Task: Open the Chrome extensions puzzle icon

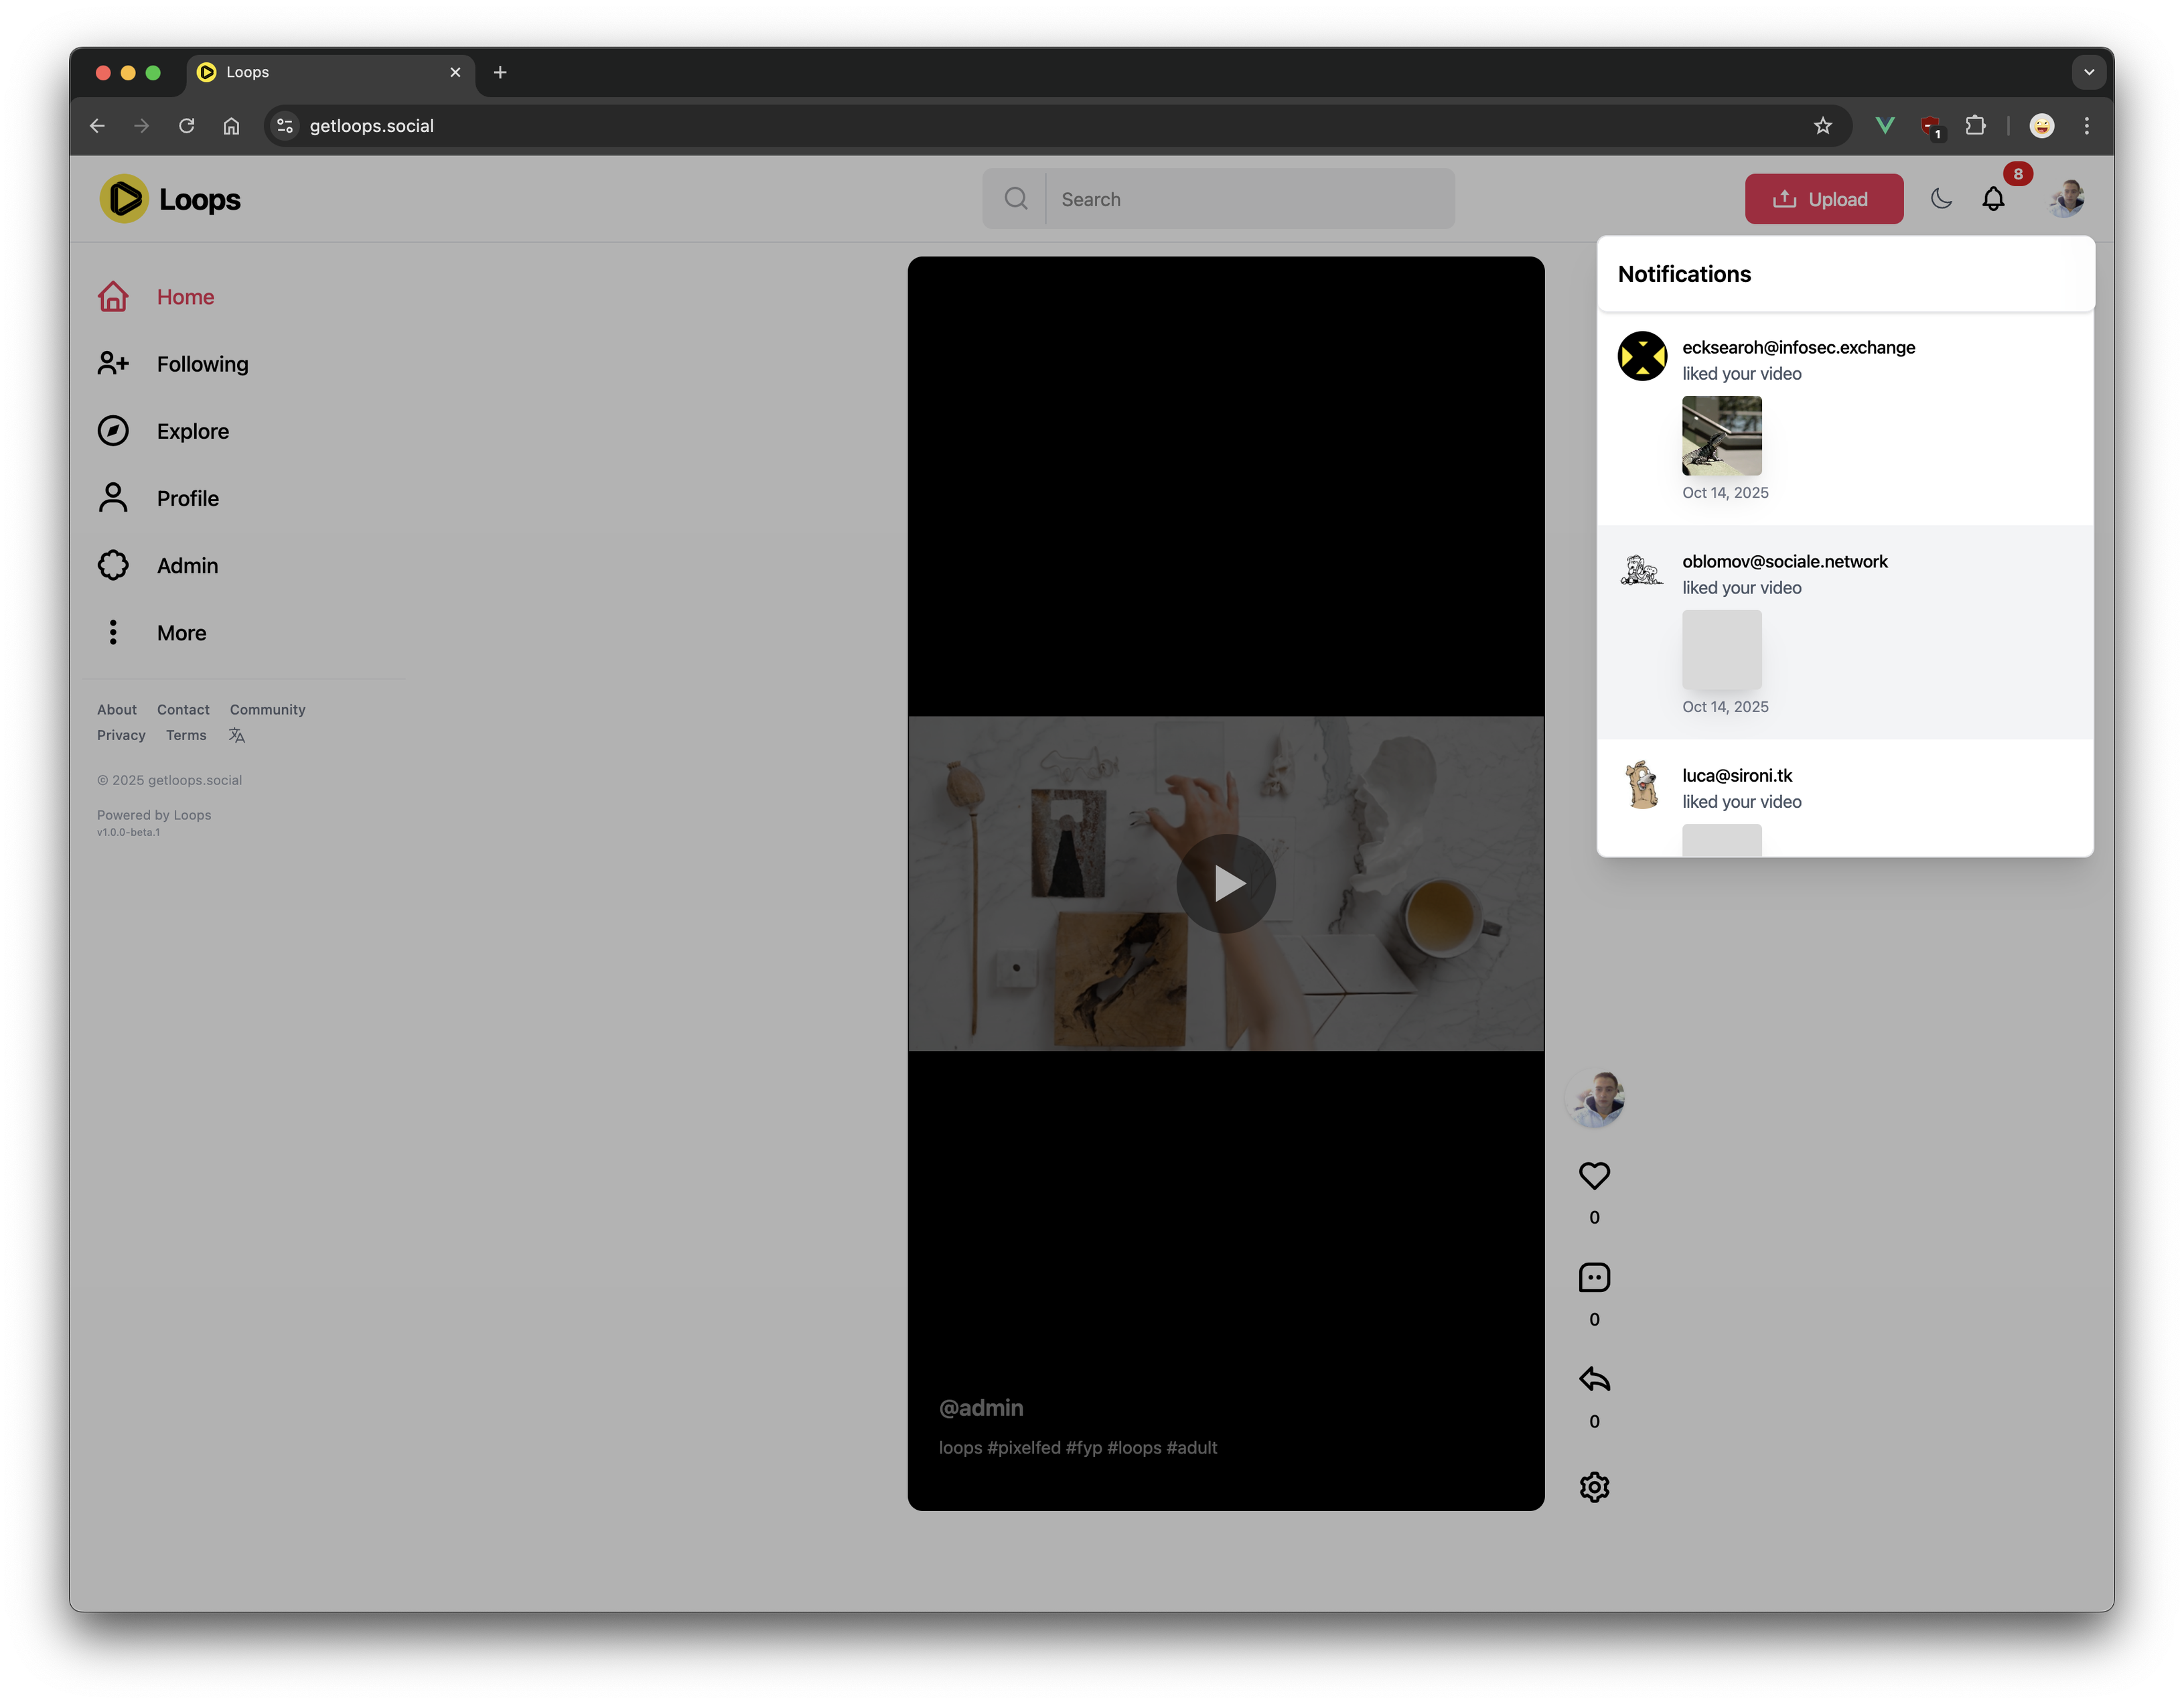Action: pyautogui.click(x=1975, y=126)
